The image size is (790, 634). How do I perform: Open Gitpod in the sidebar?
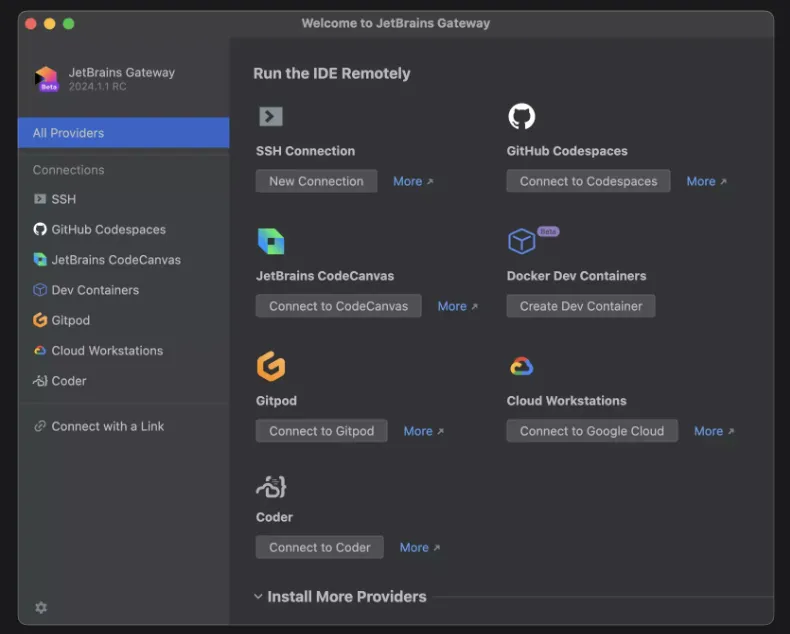pyautogui.click(x=123, y=320)
